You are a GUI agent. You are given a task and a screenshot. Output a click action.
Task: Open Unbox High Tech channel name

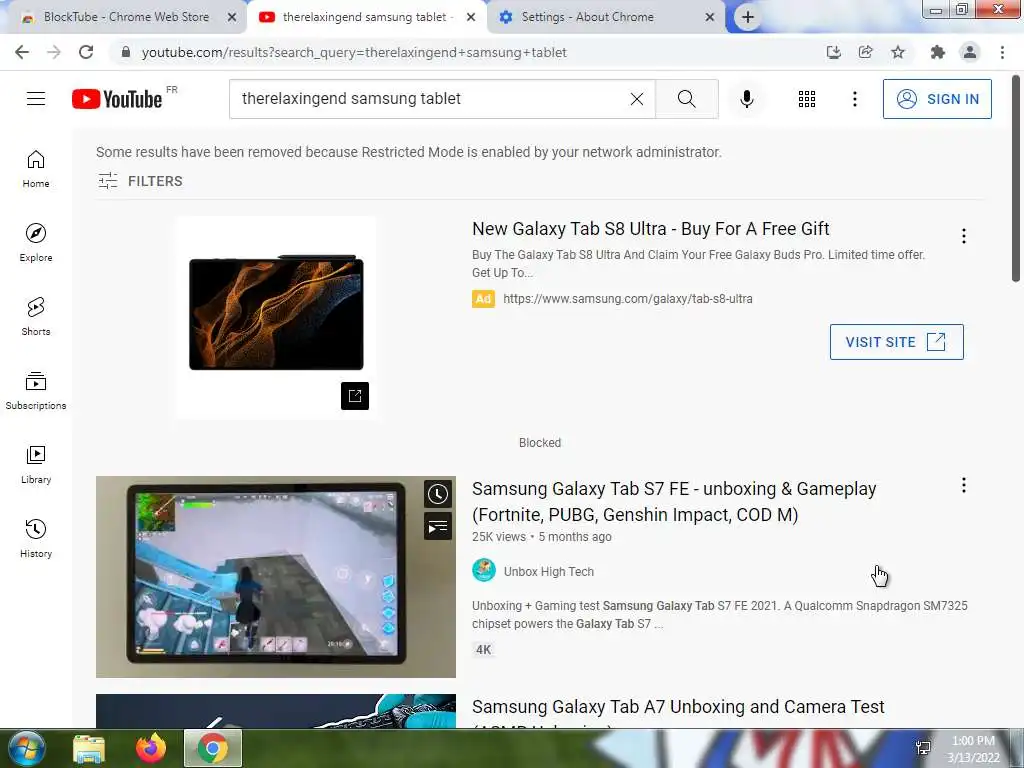549,571
